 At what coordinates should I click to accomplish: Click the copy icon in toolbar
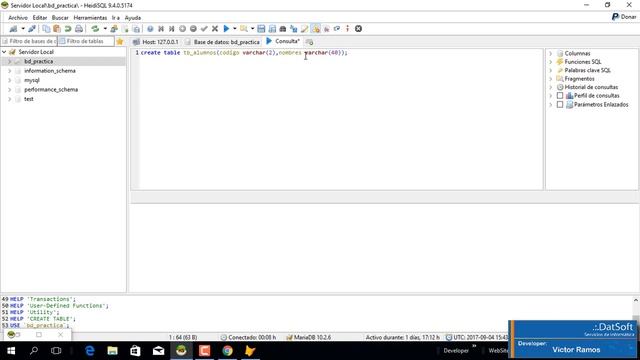(x=46, y=29)
